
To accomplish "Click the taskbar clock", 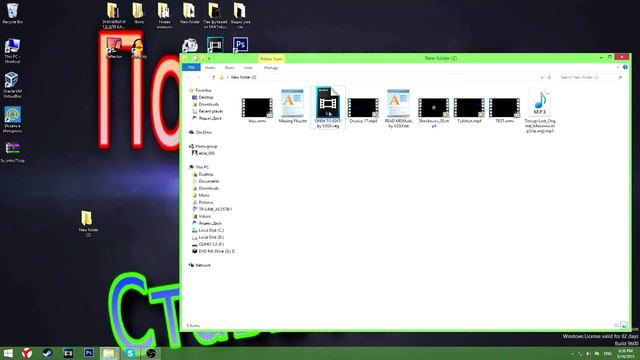I will point(625,353).
